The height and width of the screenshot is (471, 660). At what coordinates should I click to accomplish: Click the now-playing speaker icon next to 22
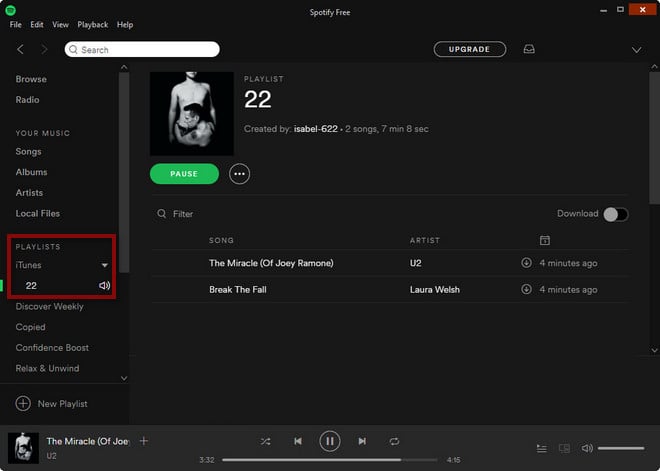104,285
